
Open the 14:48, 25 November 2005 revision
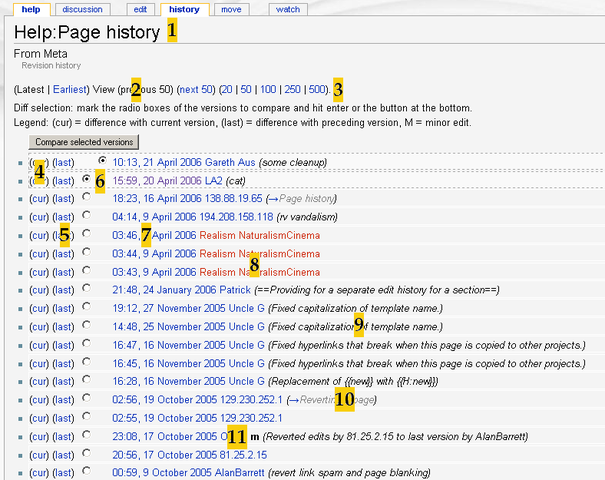pos(154,326)
